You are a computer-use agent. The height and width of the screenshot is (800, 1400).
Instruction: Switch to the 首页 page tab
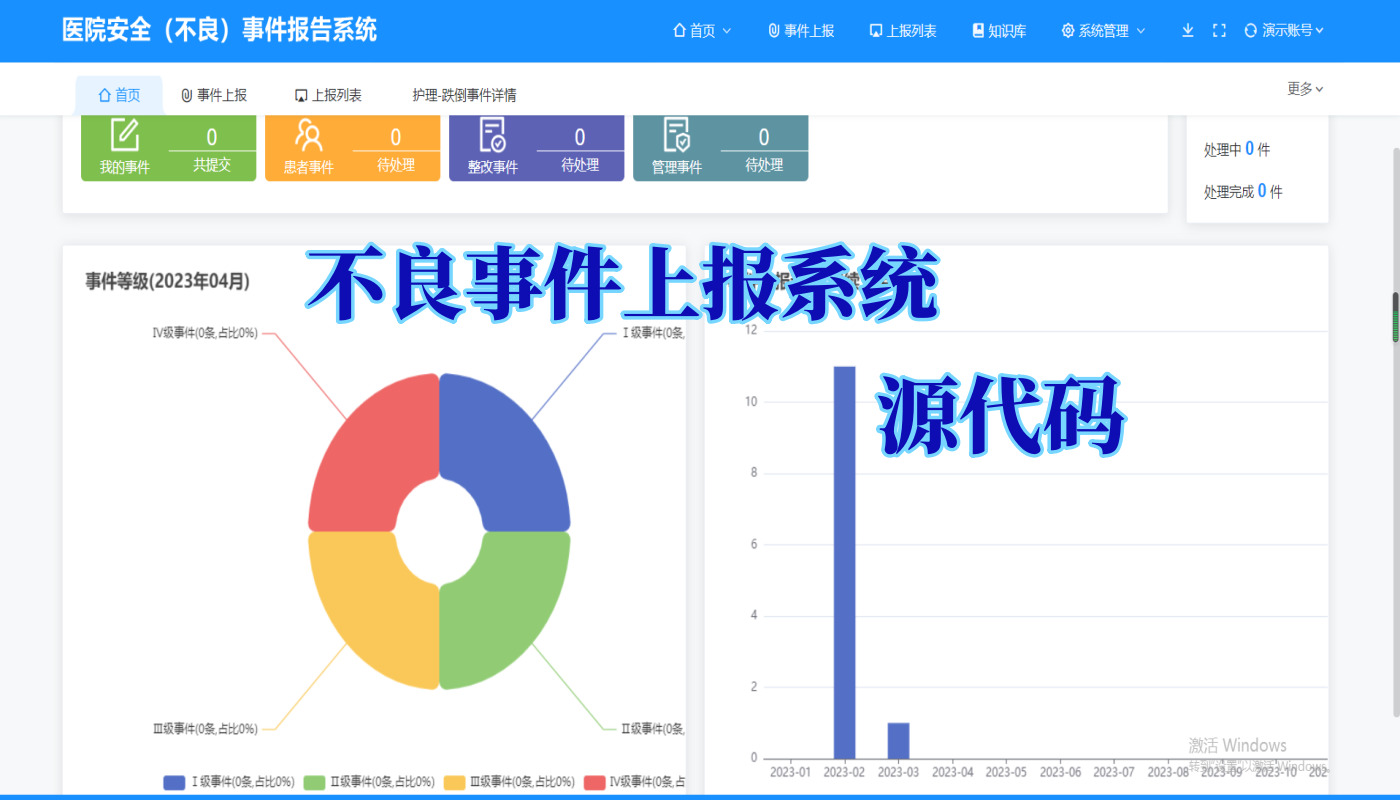point(119,95)
